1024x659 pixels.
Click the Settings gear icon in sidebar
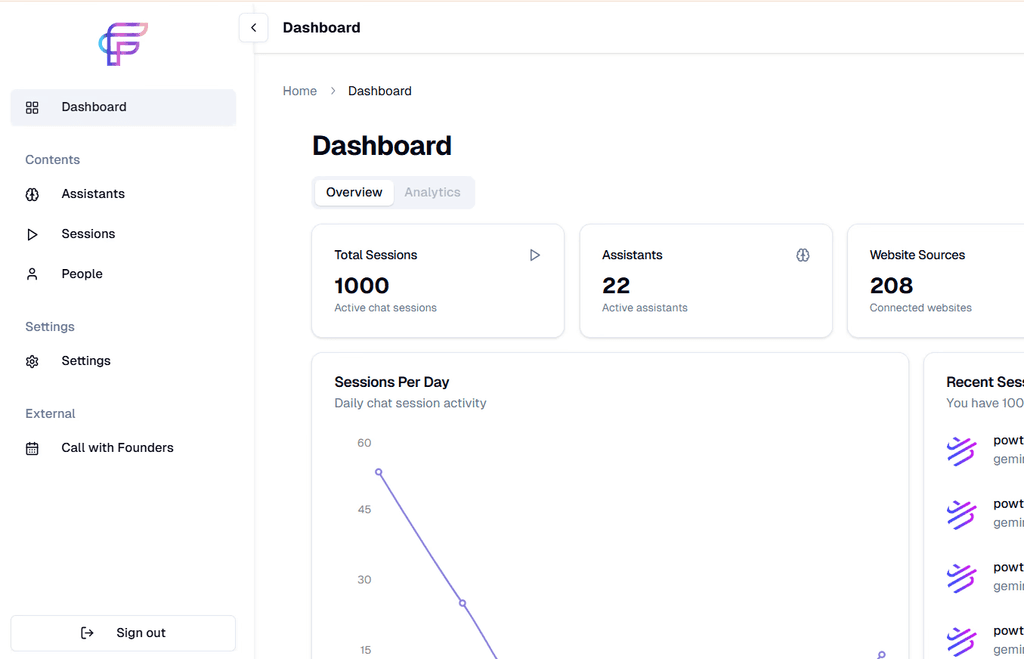click(32, 361)
